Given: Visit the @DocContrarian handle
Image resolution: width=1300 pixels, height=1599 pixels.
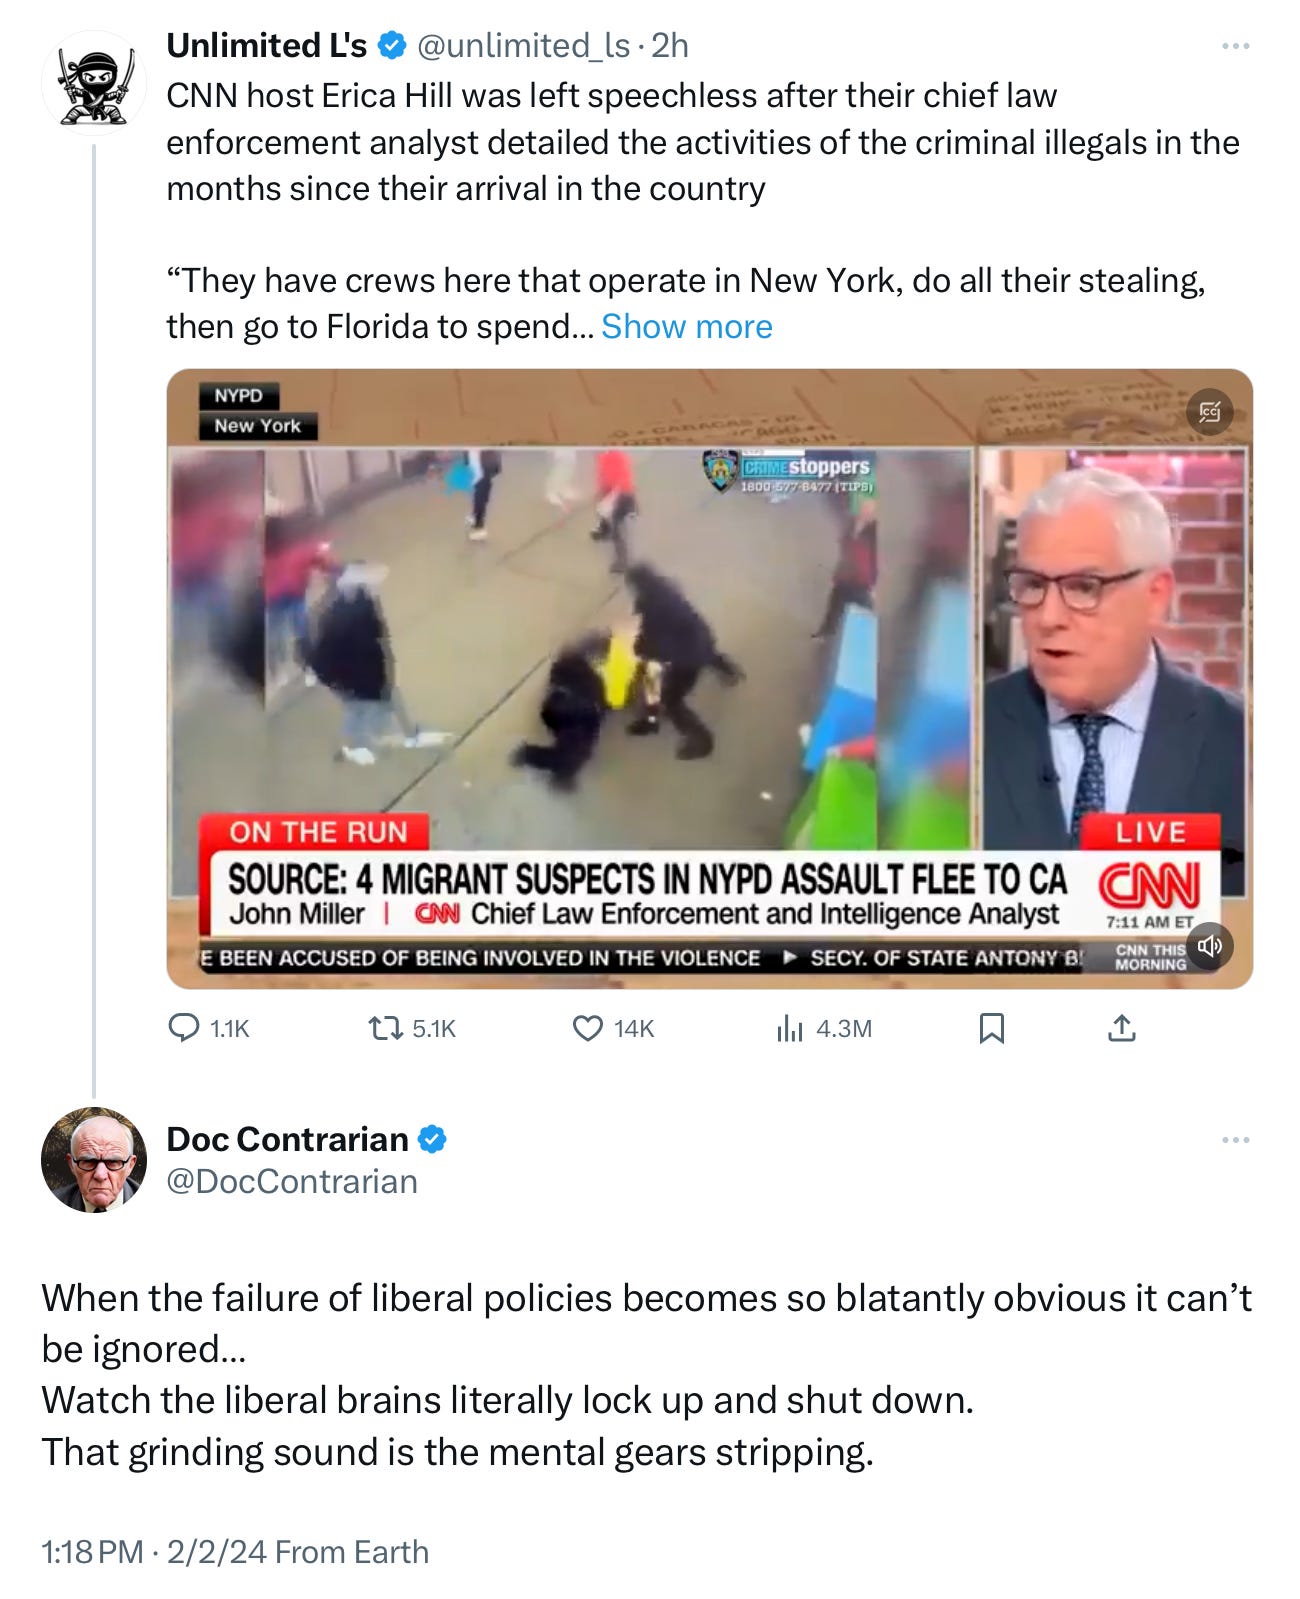Looking at the screenshot, I should point(292,1182).
